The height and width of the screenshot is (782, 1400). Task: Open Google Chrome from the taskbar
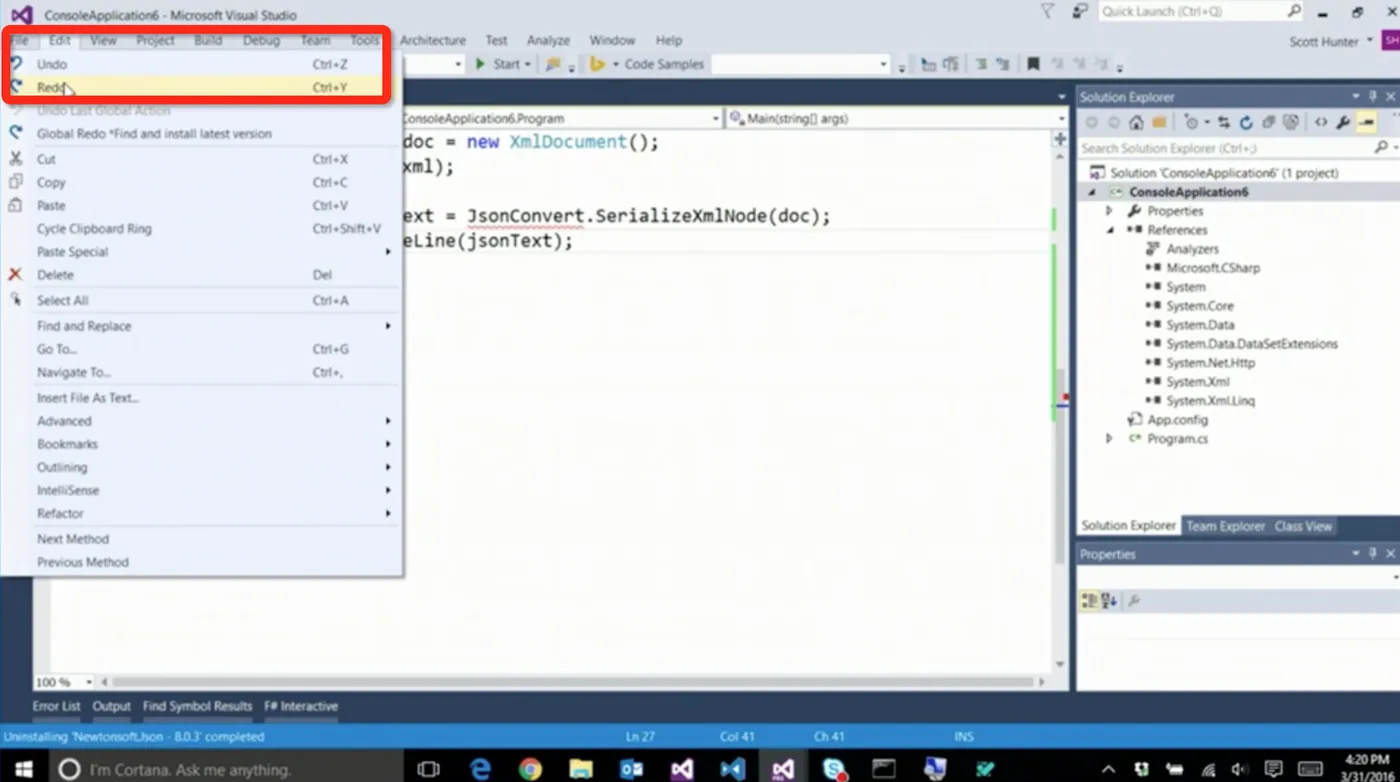click(x=530, y=768)
